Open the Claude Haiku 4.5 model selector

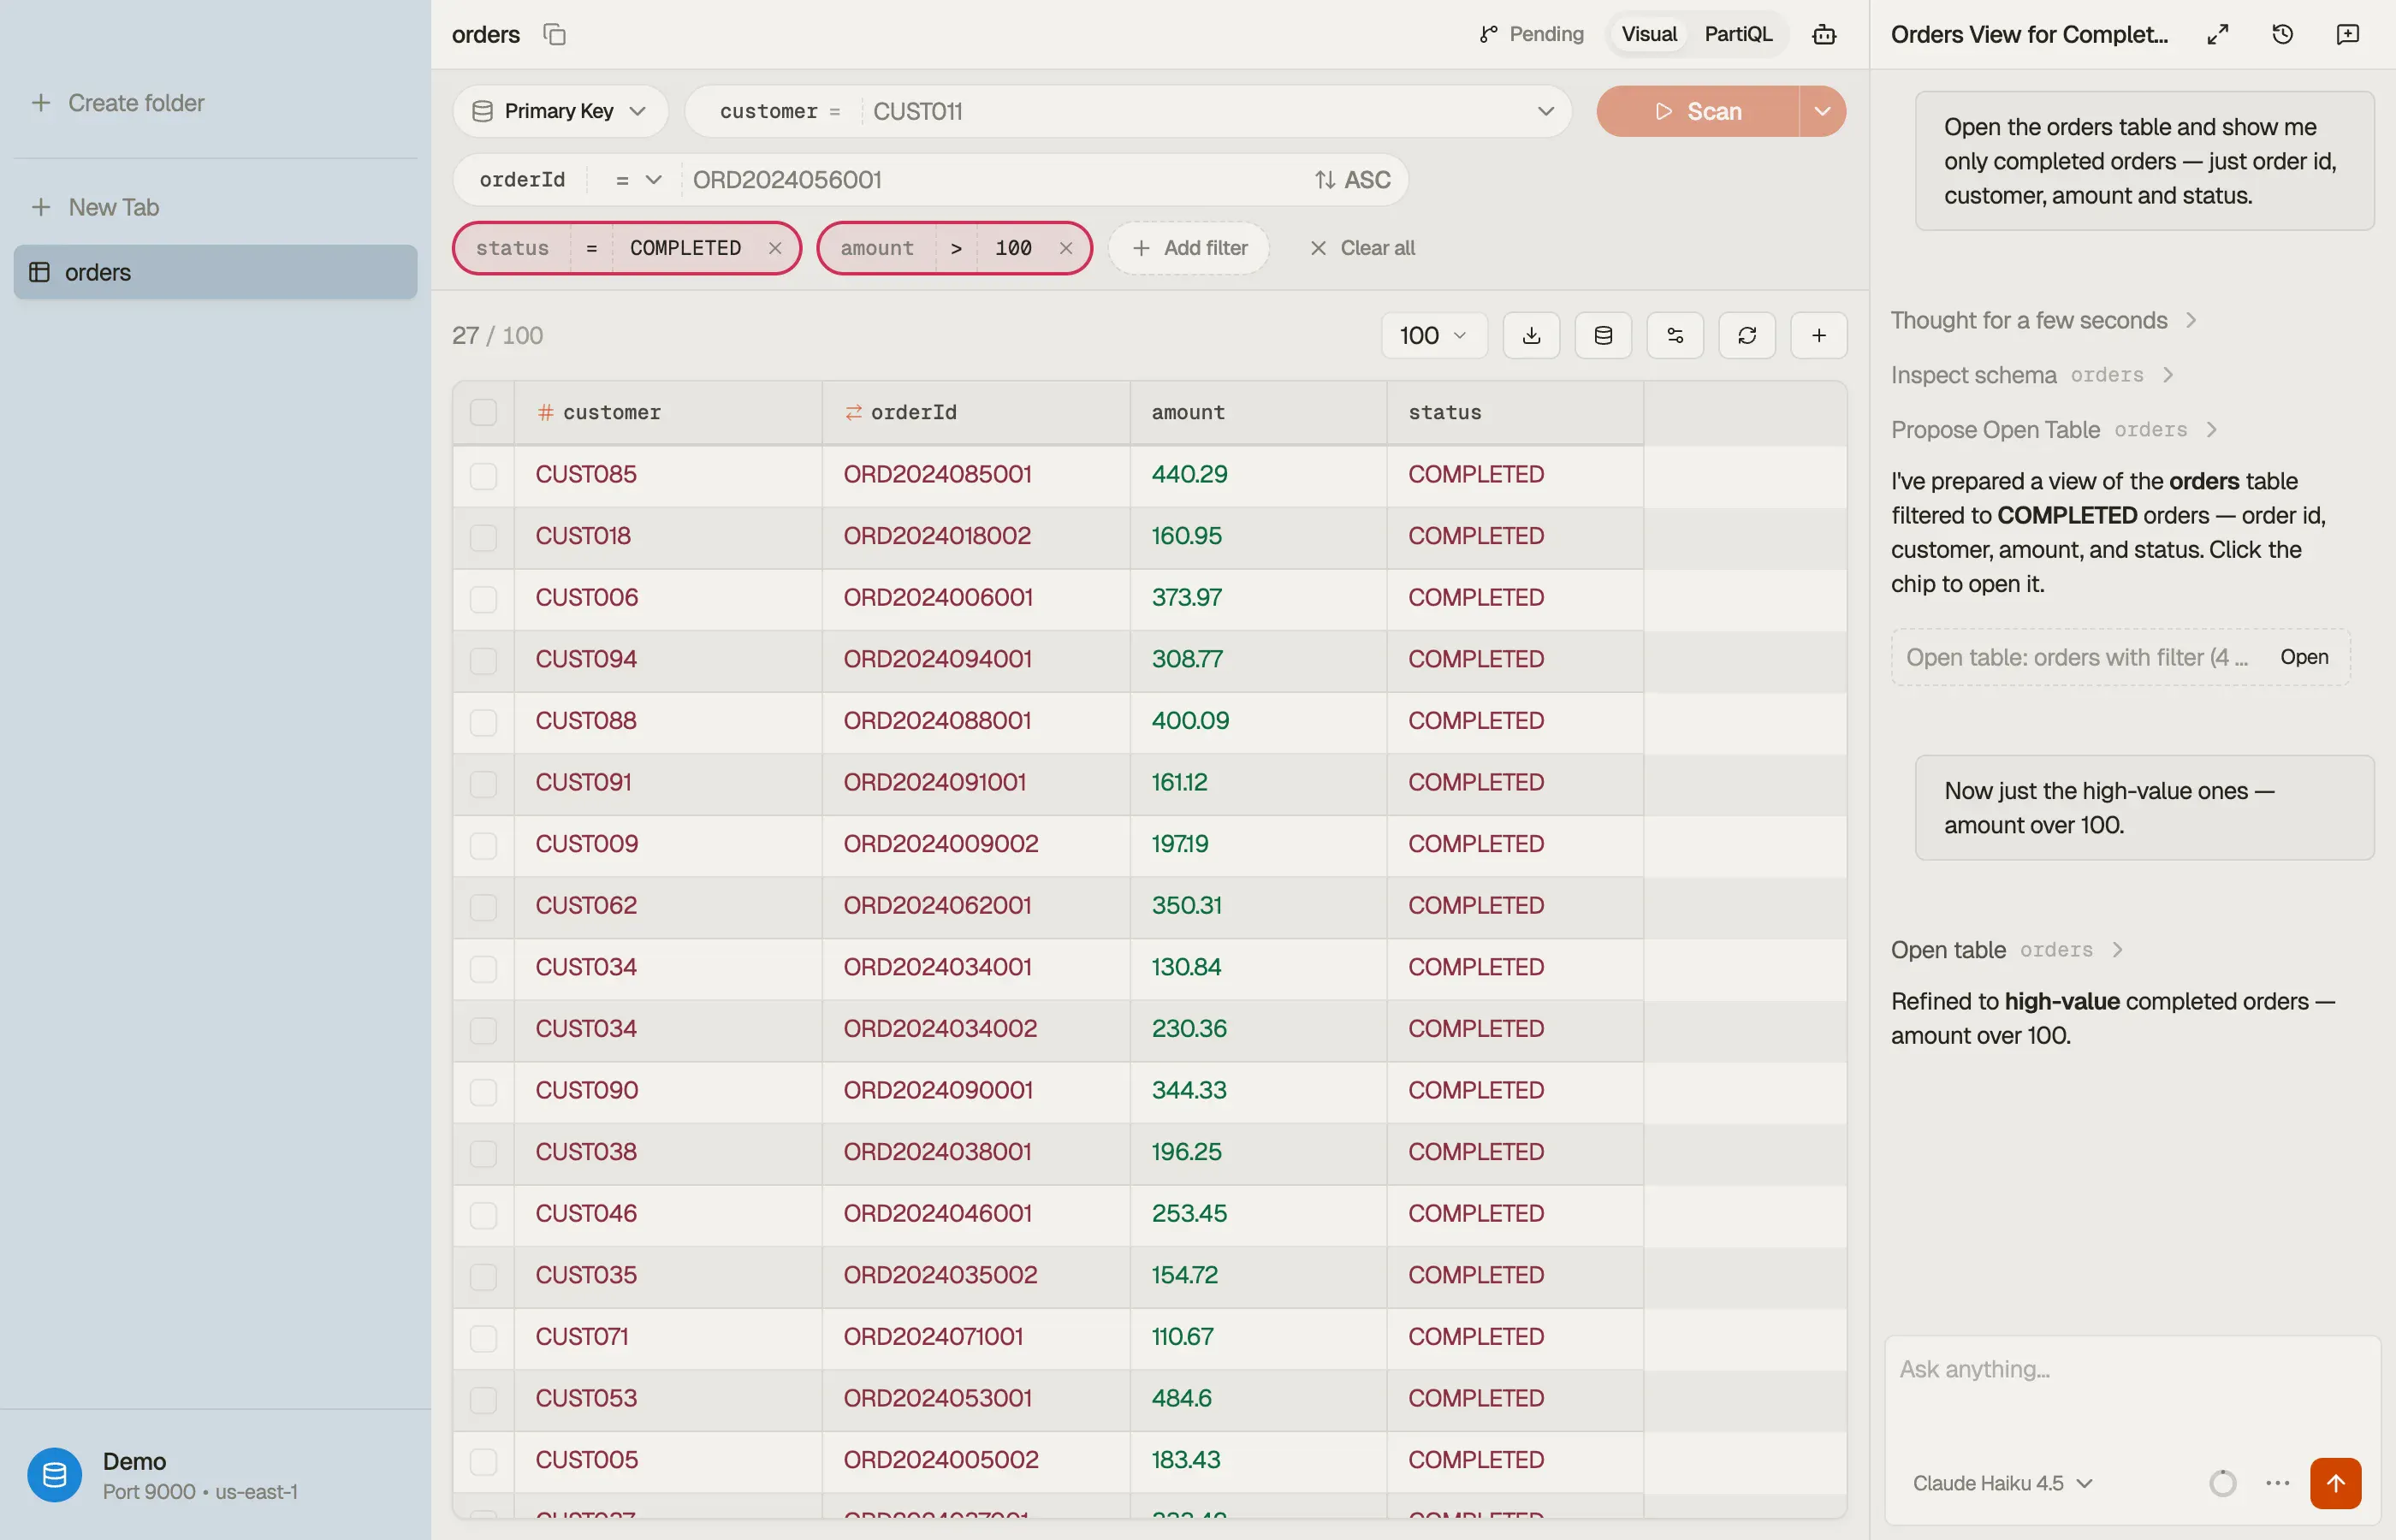(x=2002, y=1483)
